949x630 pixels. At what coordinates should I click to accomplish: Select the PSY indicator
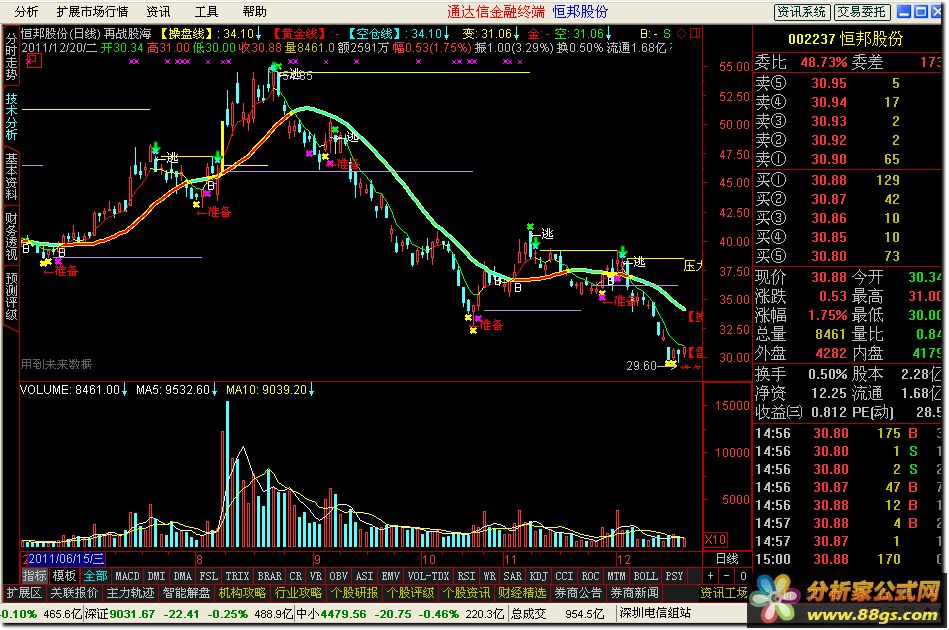675,576
